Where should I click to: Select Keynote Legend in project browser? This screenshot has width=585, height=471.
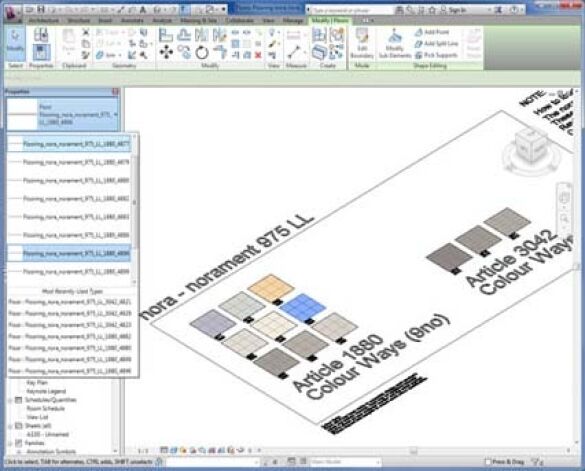point(46,392)
